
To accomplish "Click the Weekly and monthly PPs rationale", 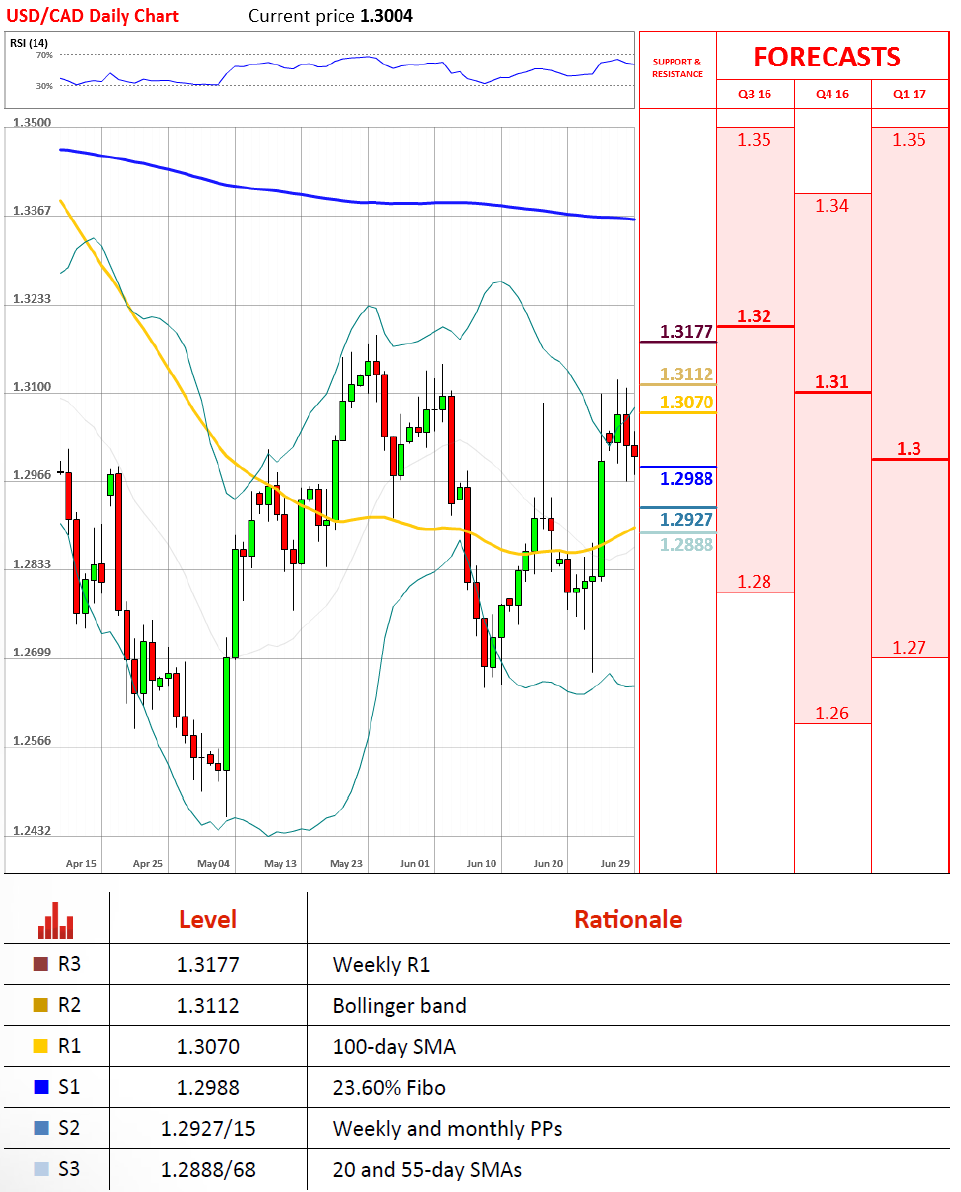I will tap(448, 1129).
